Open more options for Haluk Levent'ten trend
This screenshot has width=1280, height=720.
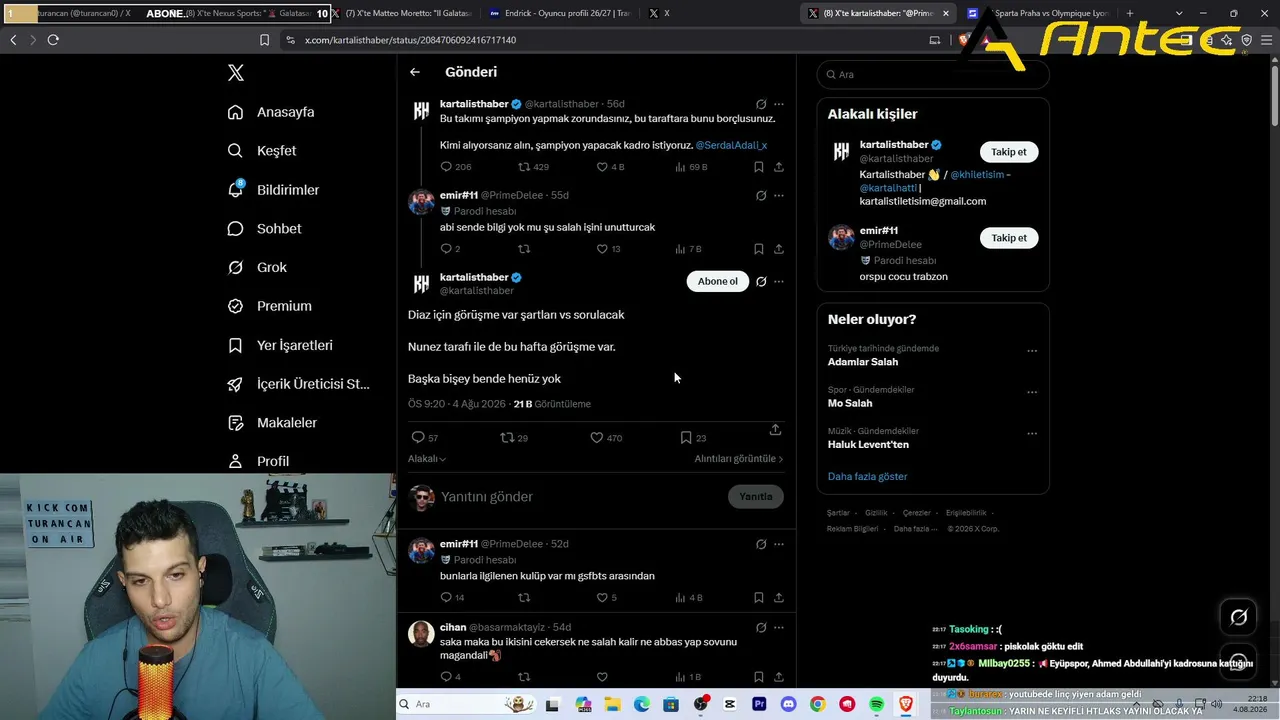pyautogui.click(x=1032, y=434)
